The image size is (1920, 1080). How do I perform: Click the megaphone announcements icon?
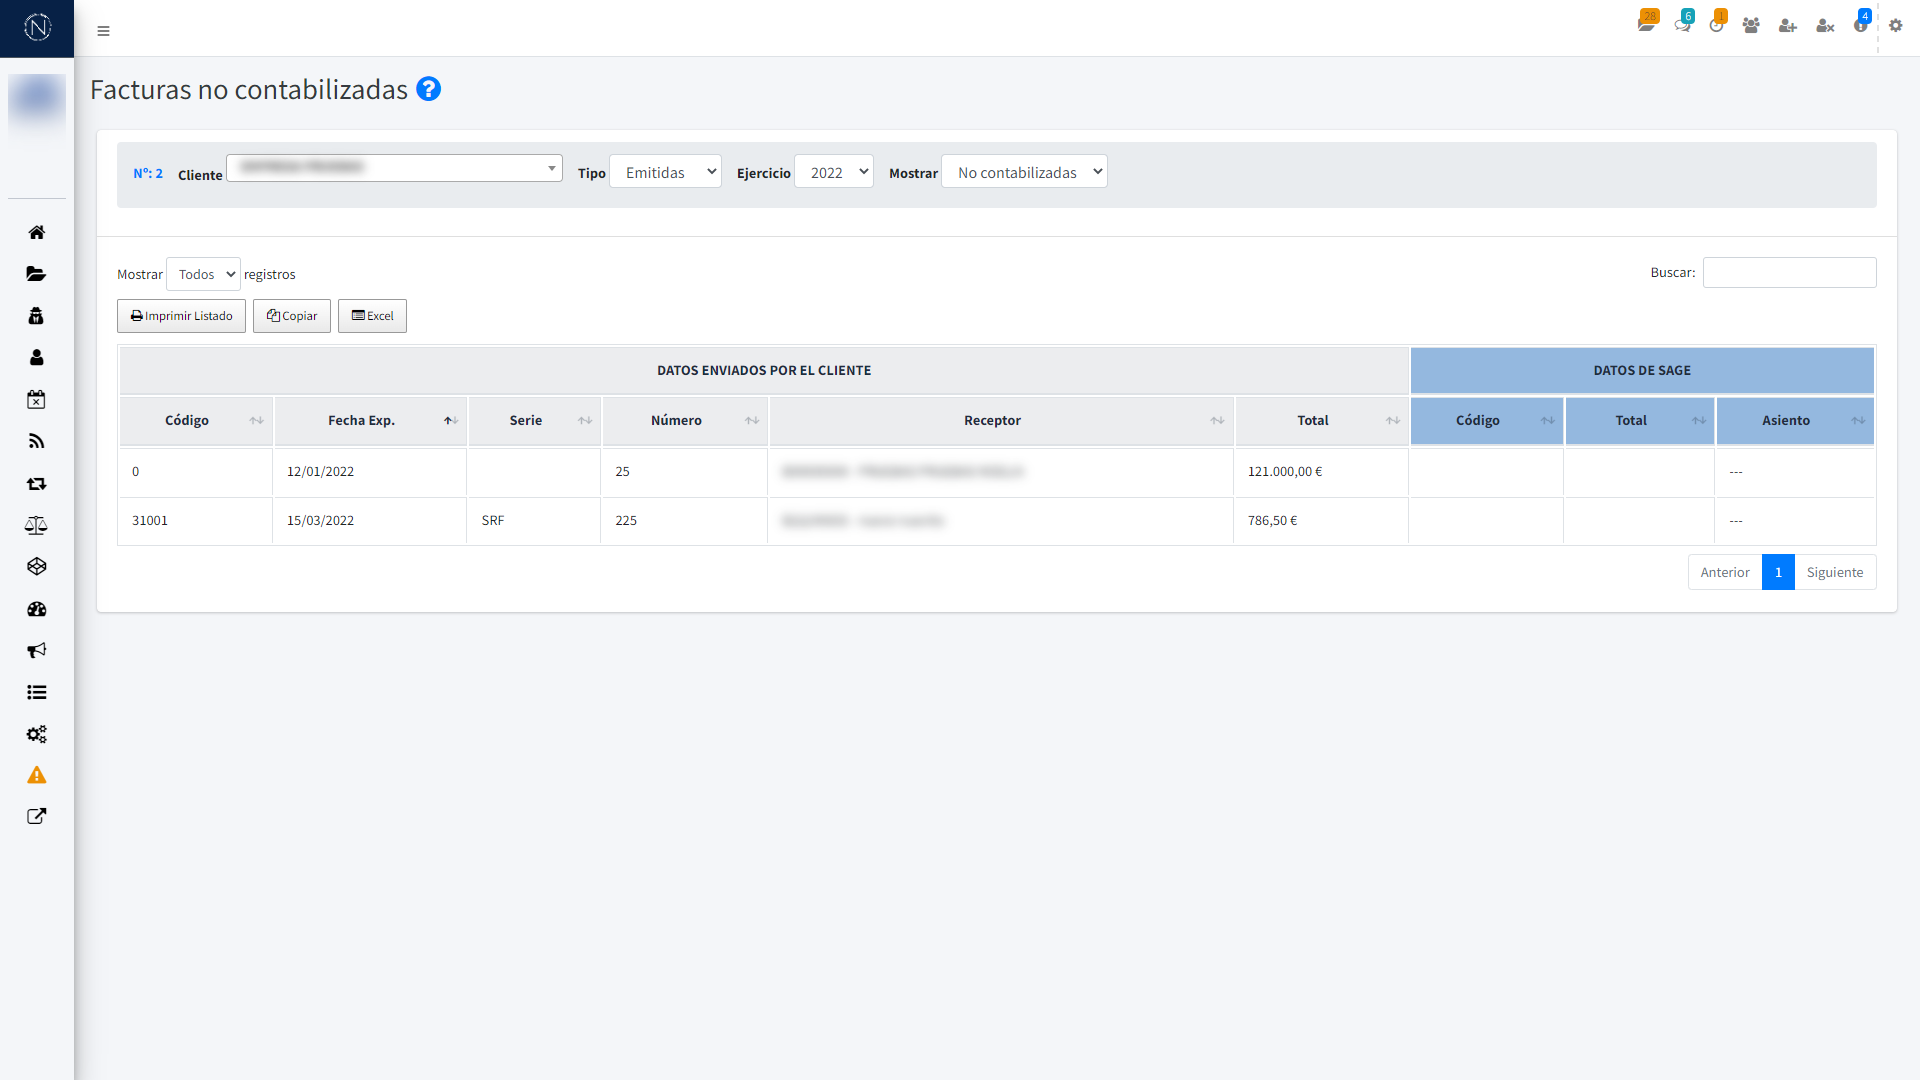[x=37, y=651]
